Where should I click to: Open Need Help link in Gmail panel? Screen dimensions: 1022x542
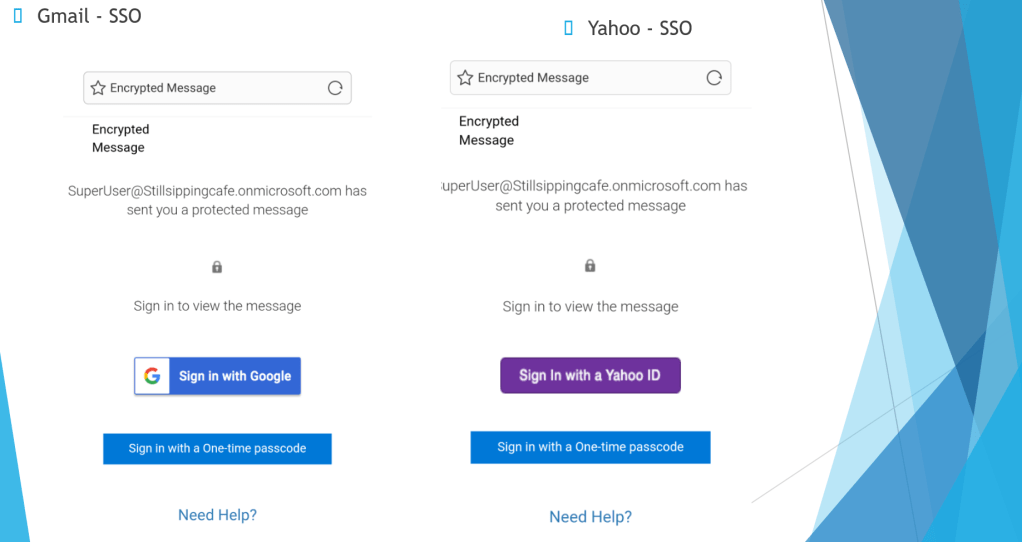click(218, 515)
